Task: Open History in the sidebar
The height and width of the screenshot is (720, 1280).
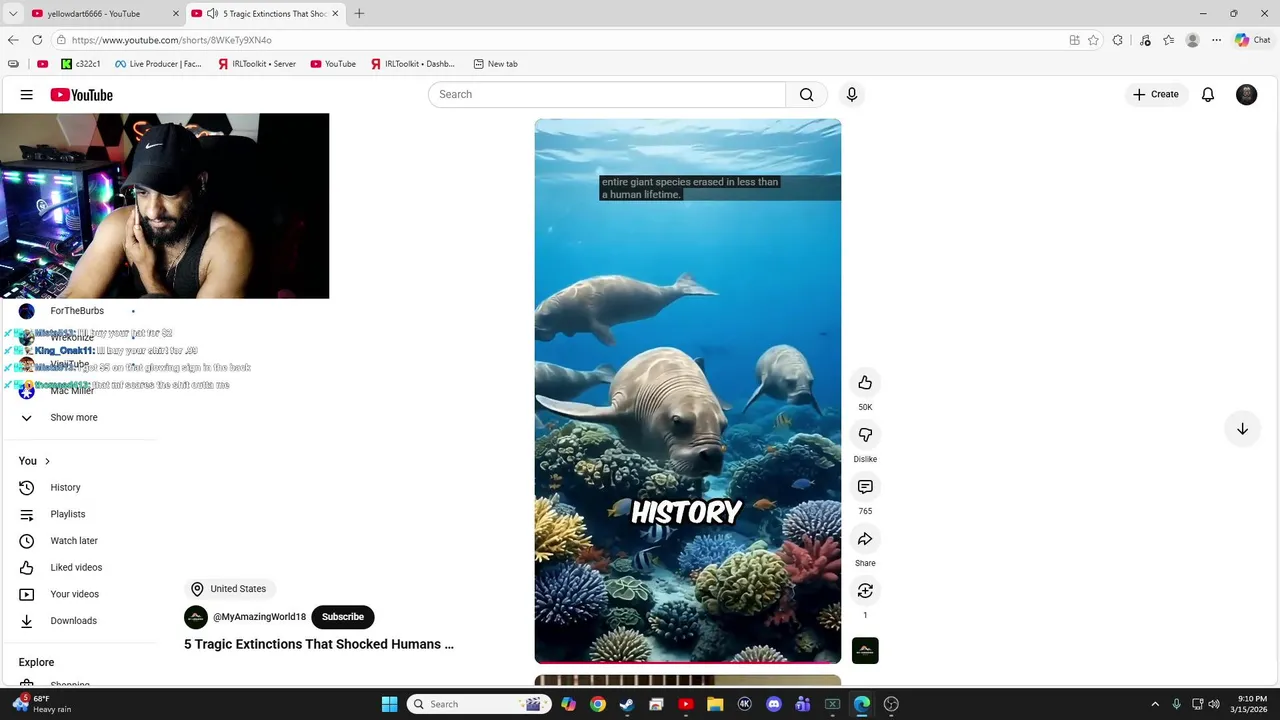Action: click(65, 487)
